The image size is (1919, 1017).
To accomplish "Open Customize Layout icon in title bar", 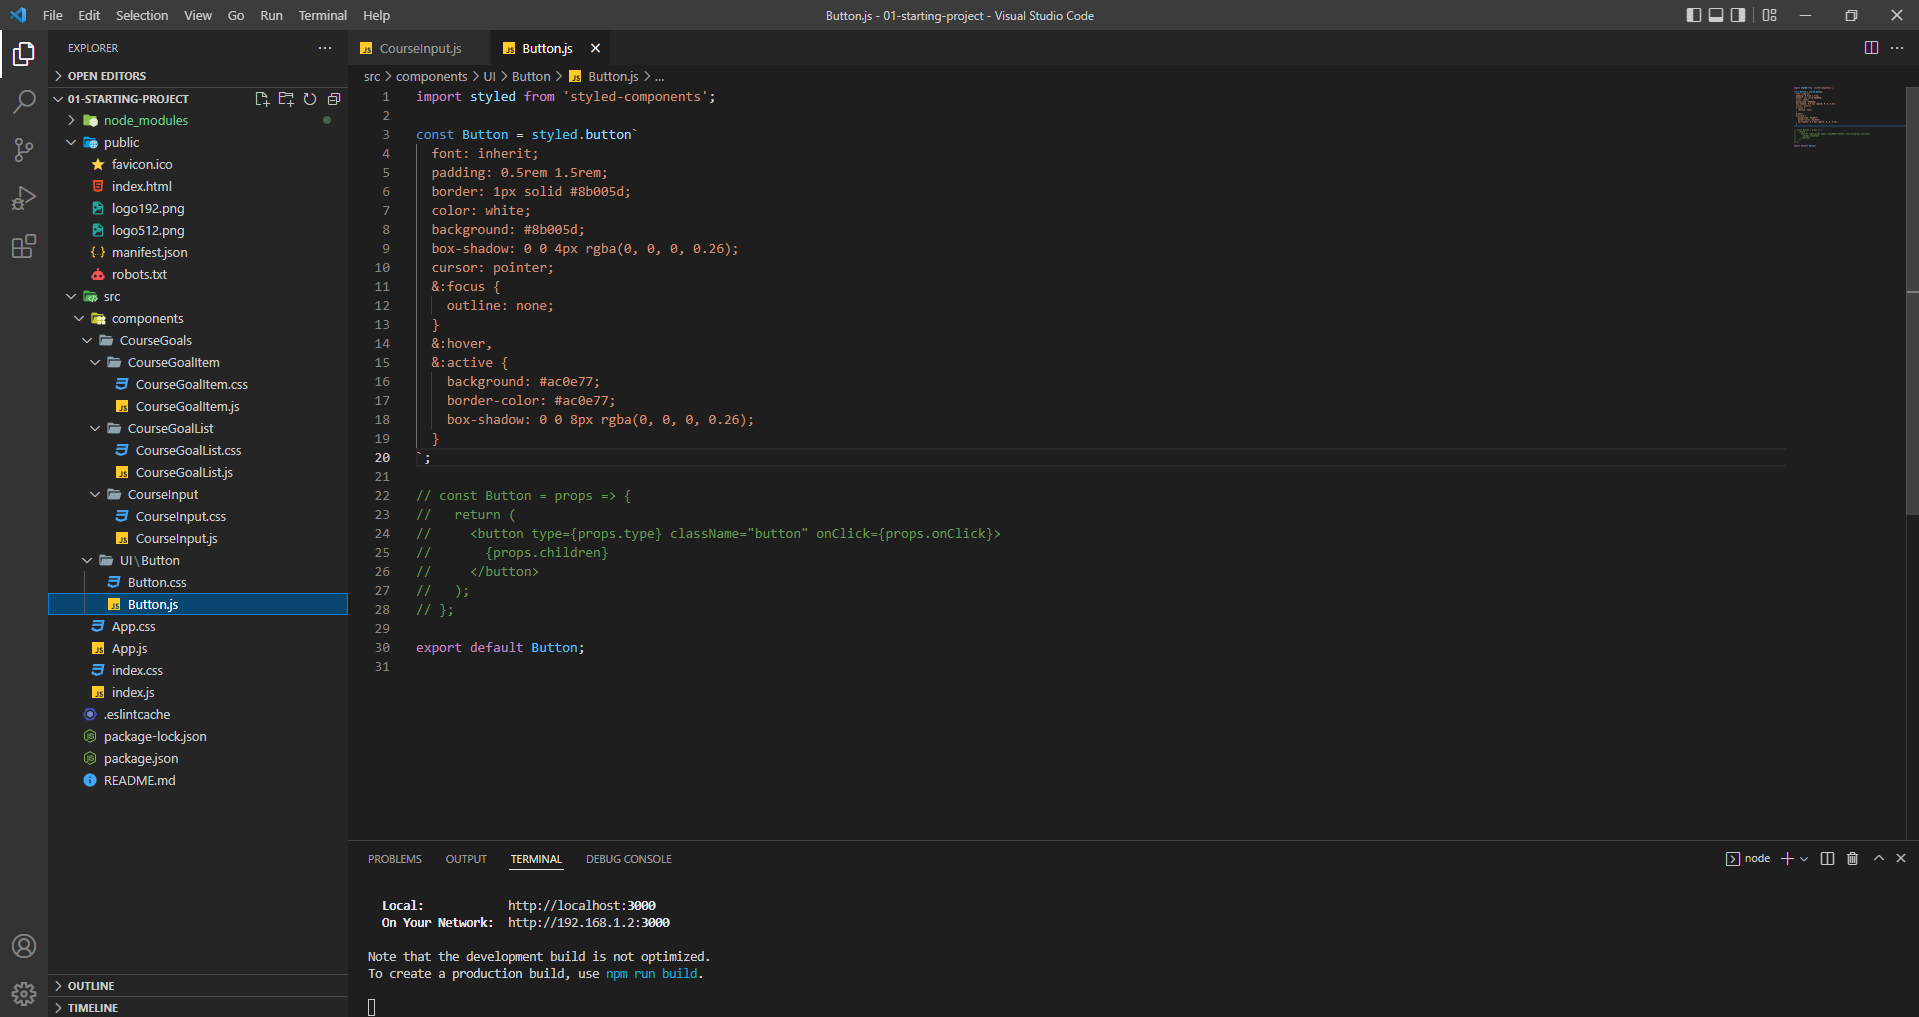I will point(1770,15).
